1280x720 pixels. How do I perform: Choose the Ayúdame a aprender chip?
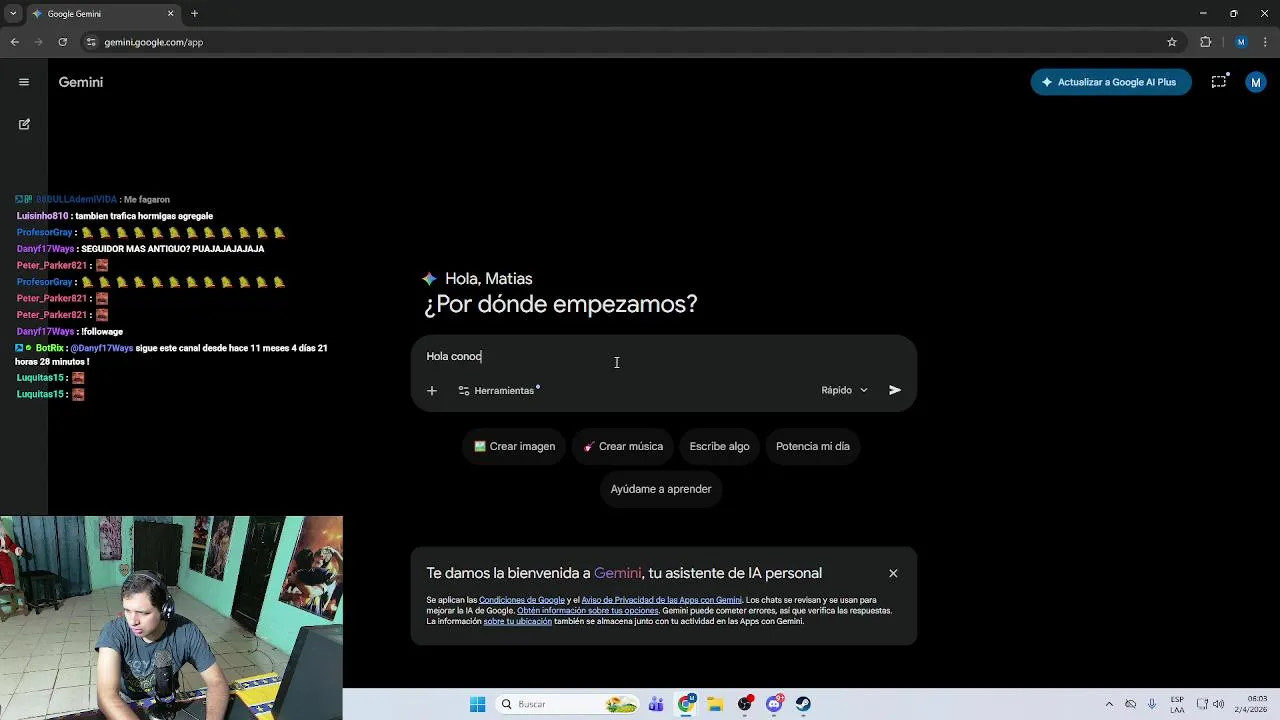[661, 489]
